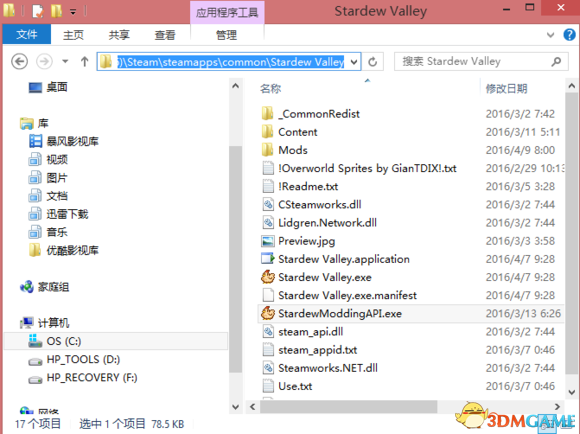This screenshot has height=434, width=580.
Task: Go back using the back arrow
Action: [20, 61]
